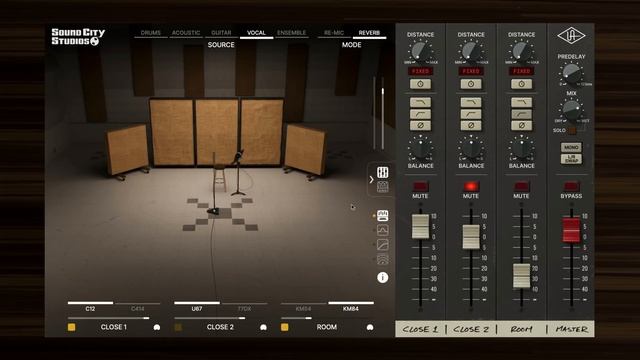Click the Room Balance knob
The height and width of the screenshot is (360, 640).
tap(521, 149)
